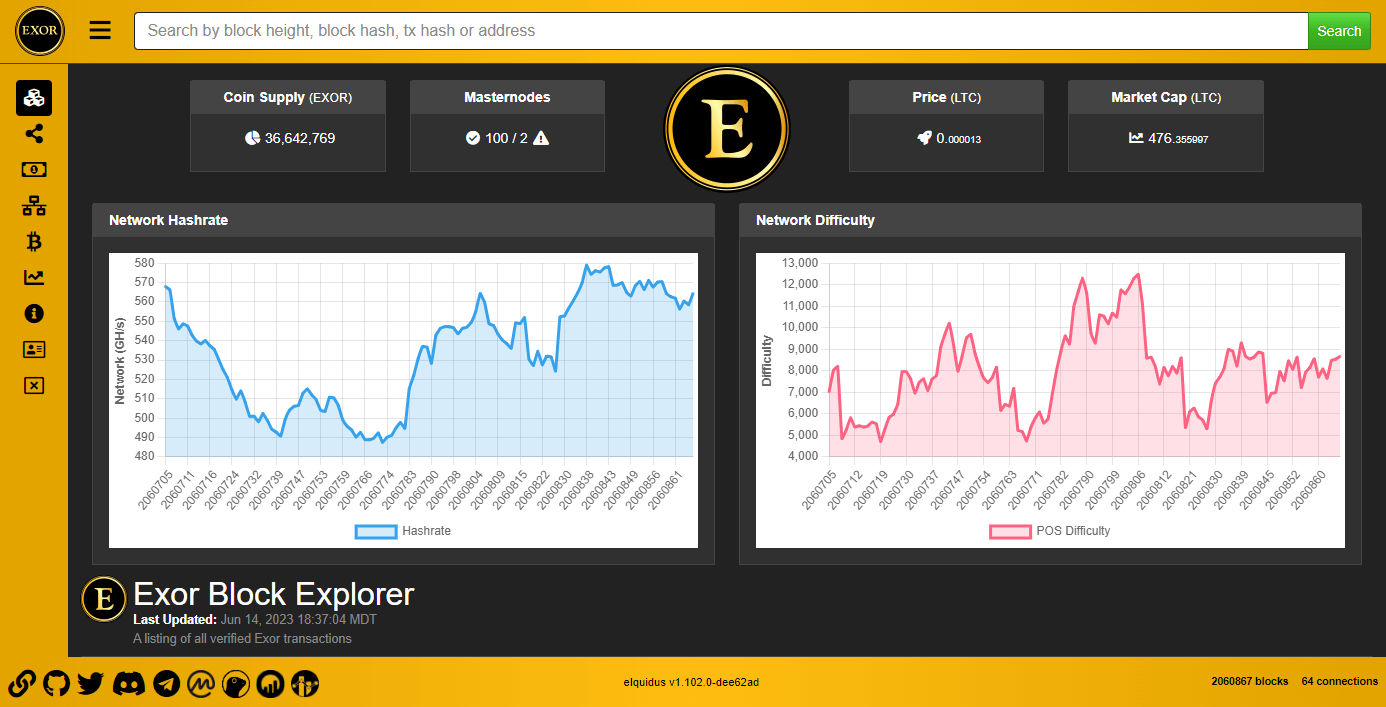
Task: Click the 64 connections footer text
Action: (x=1340, y=681)
